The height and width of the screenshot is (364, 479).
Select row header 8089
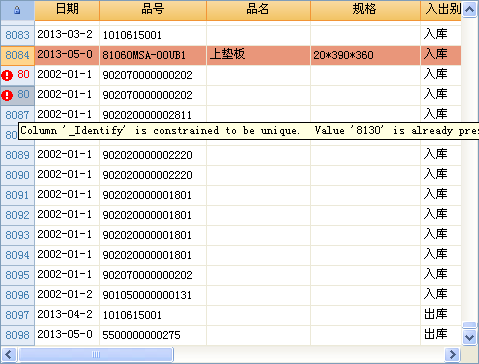[17, 155]
